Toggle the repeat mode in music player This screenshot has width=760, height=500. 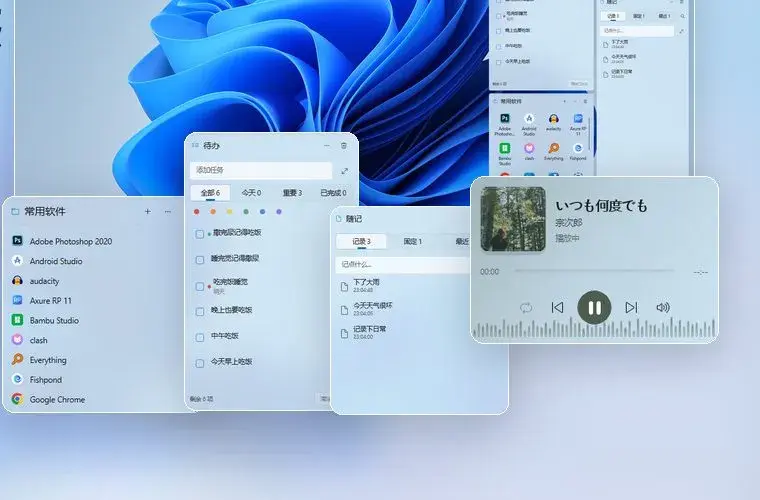click(x=526, y=308)
